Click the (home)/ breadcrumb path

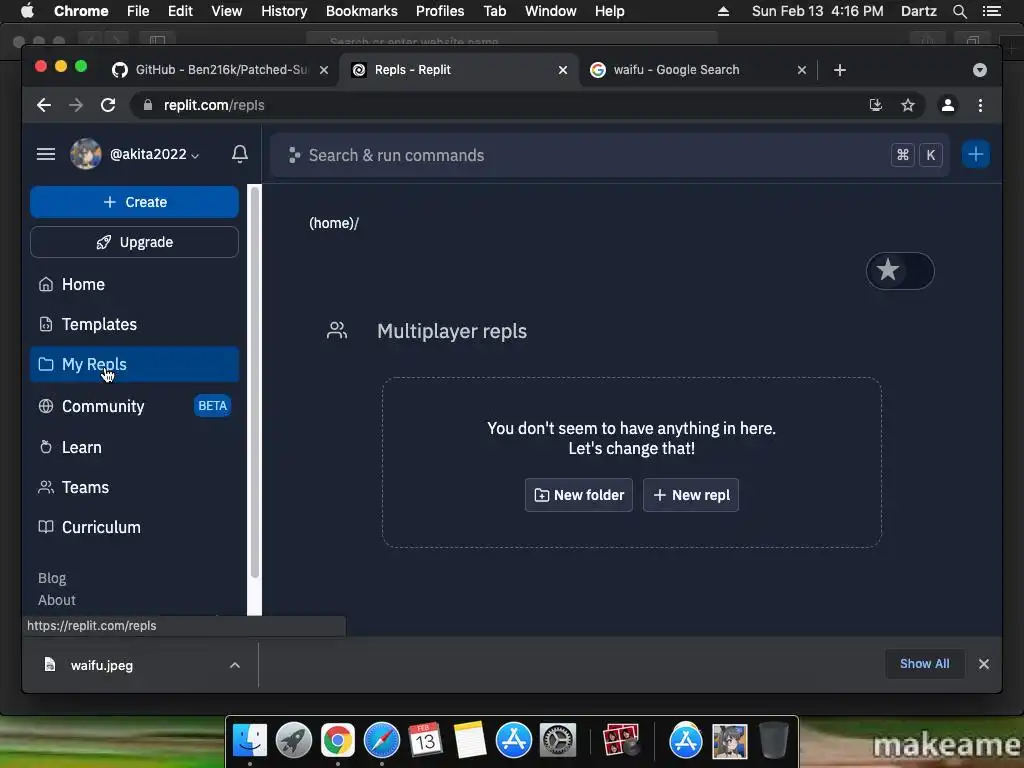[x=334, y=223]
